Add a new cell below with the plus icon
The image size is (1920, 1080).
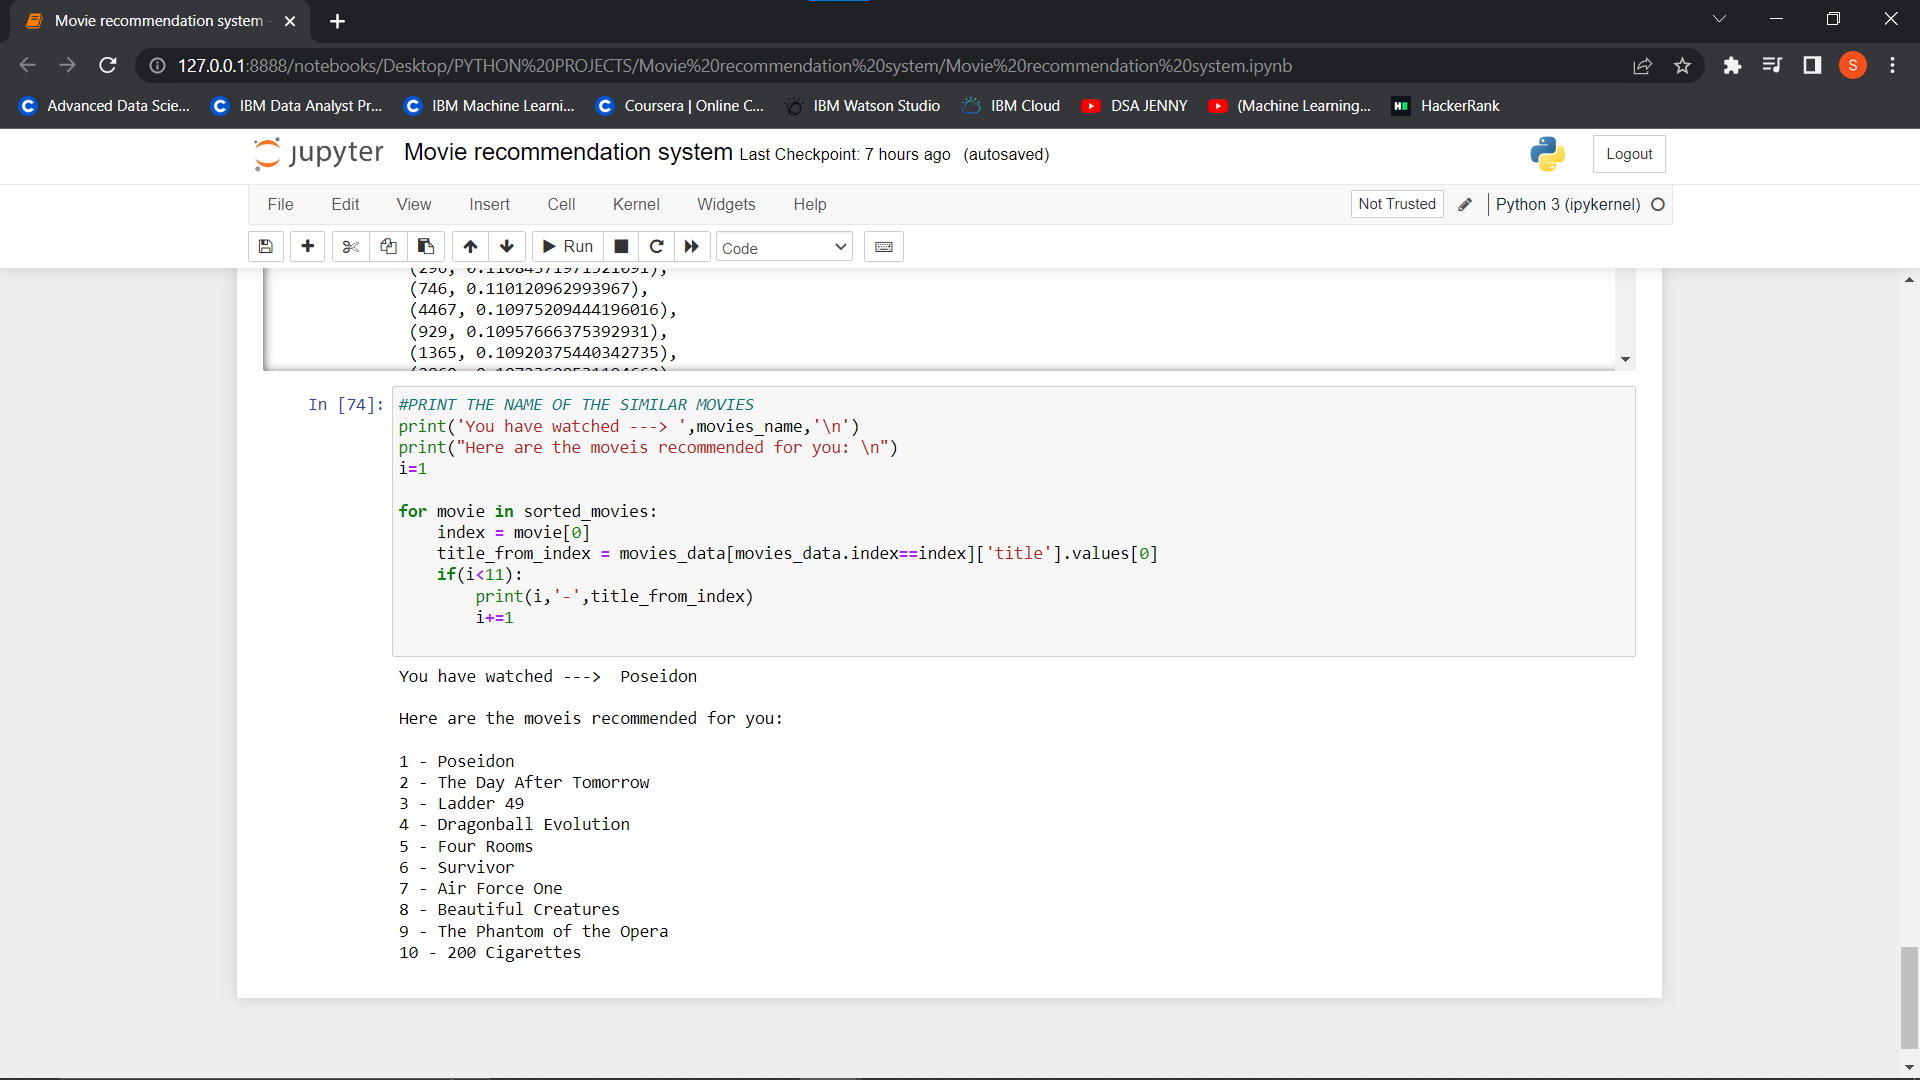click(x=307, y=246)
